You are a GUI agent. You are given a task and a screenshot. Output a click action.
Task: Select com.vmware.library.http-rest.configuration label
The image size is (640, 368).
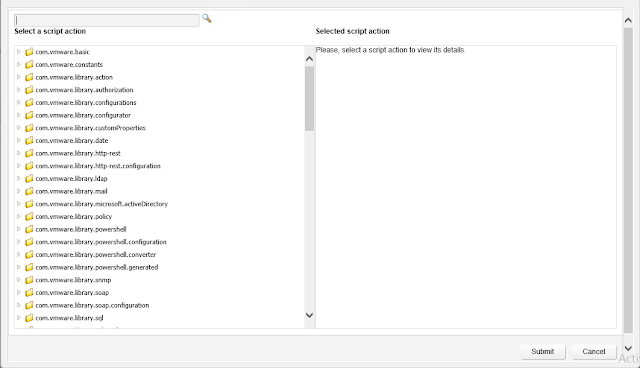point(98,166)
